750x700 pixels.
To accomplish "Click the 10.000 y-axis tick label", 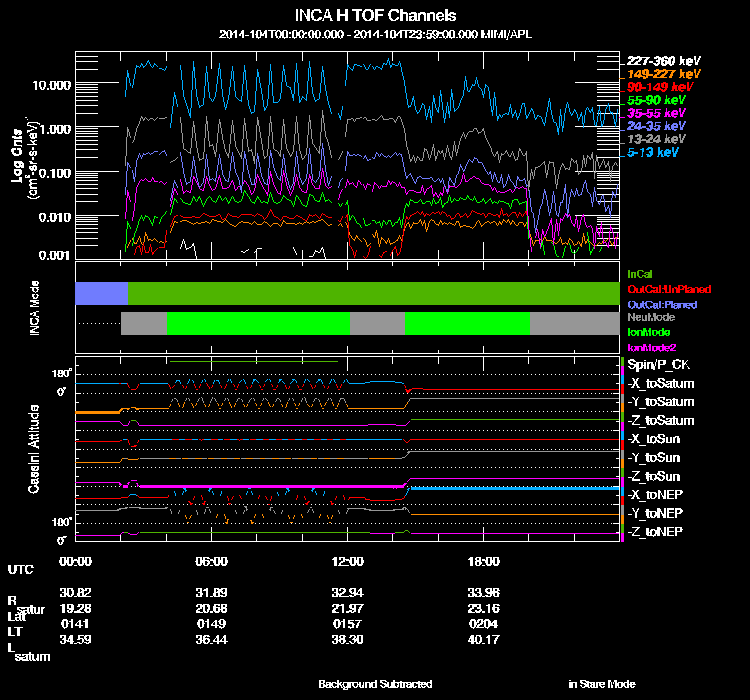I will pos(52,86).
